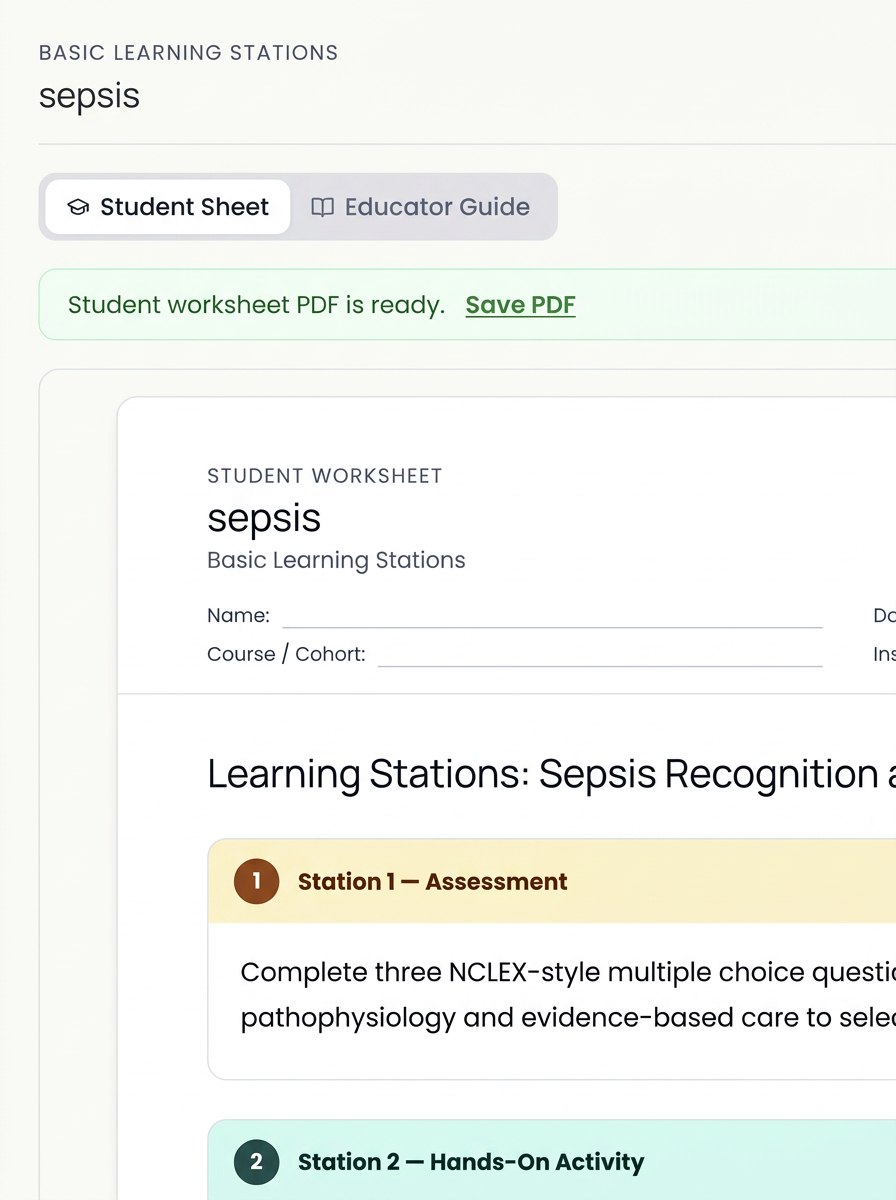Select the Station 2 — Hands-On Activity header
The width and height of the screenshot is (896, 1200).
[x=552, y=1160]
